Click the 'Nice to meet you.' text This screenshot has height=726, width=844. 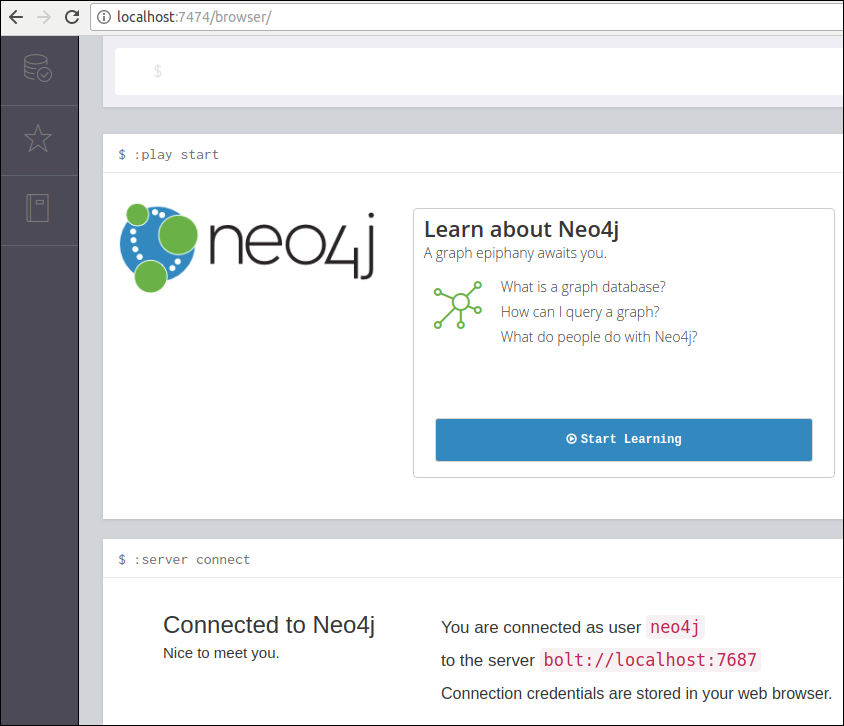pyautogui.click(x=221, y=653)
